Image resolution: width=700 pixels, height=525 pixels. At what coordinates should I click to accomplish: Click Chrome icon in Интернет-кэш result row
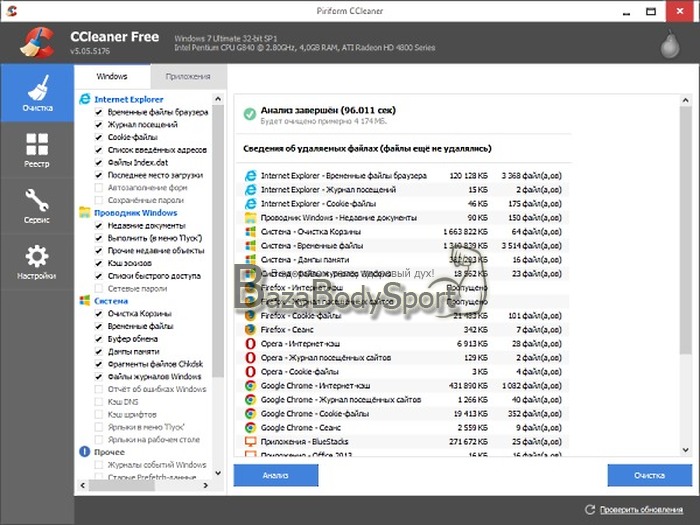pyautogui.click(x=250, y=386)
